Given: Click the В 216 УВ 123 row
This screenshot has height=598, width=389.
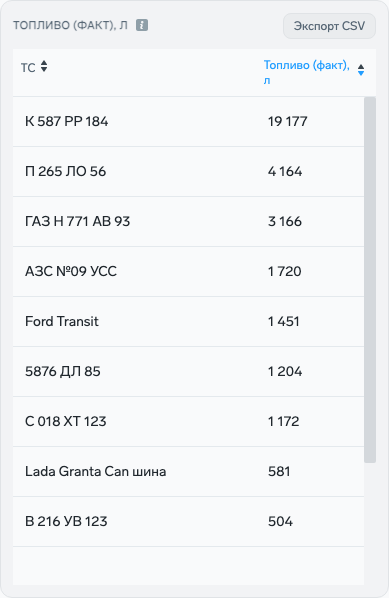Looking at the screenshot, I should tap(188, 521).
